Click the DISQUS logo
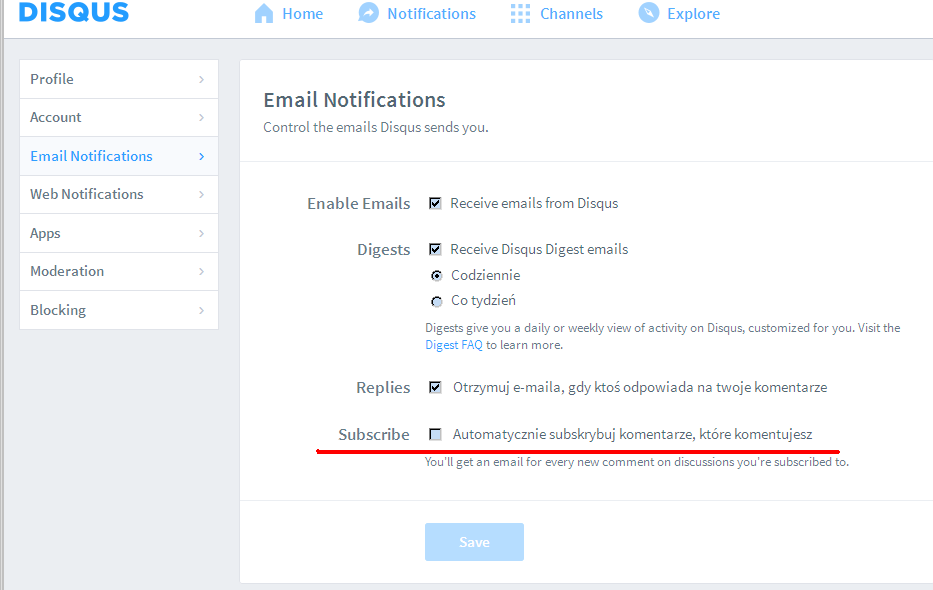This screenshot has width=933, height=590. [x=74, y=12]
